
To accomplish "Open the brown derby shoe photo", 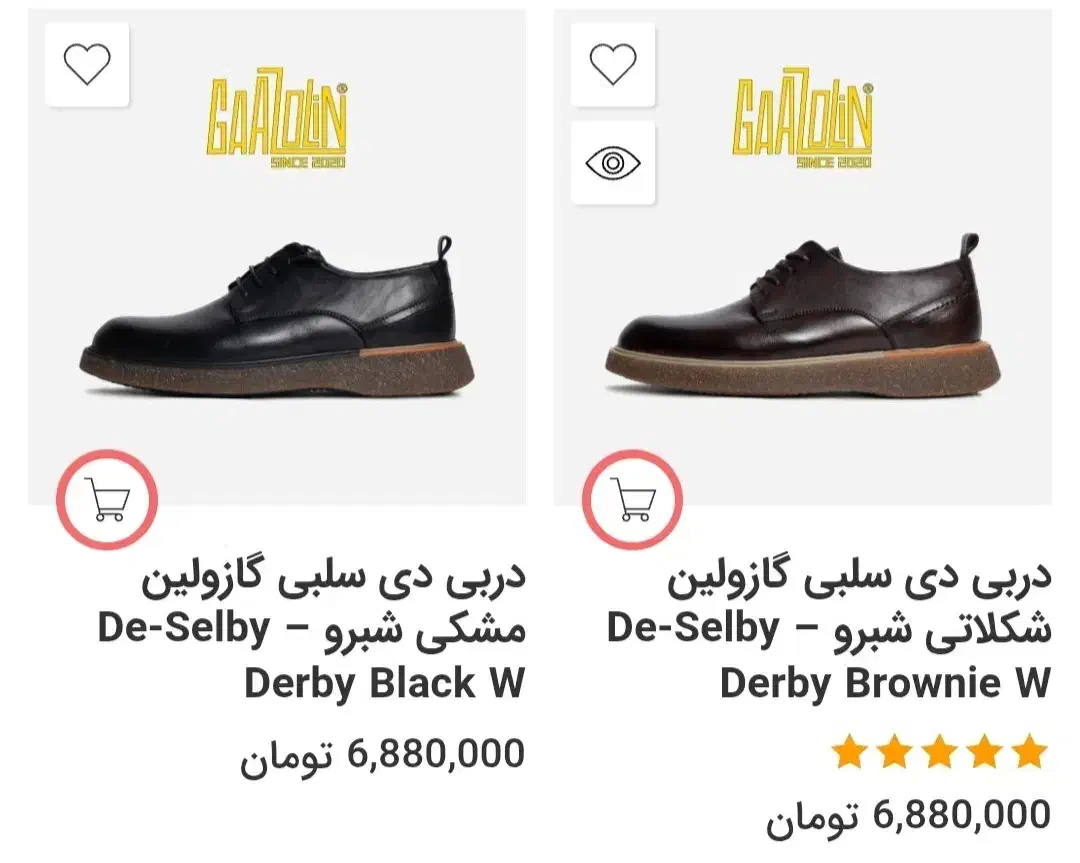I will coord(804,318).
